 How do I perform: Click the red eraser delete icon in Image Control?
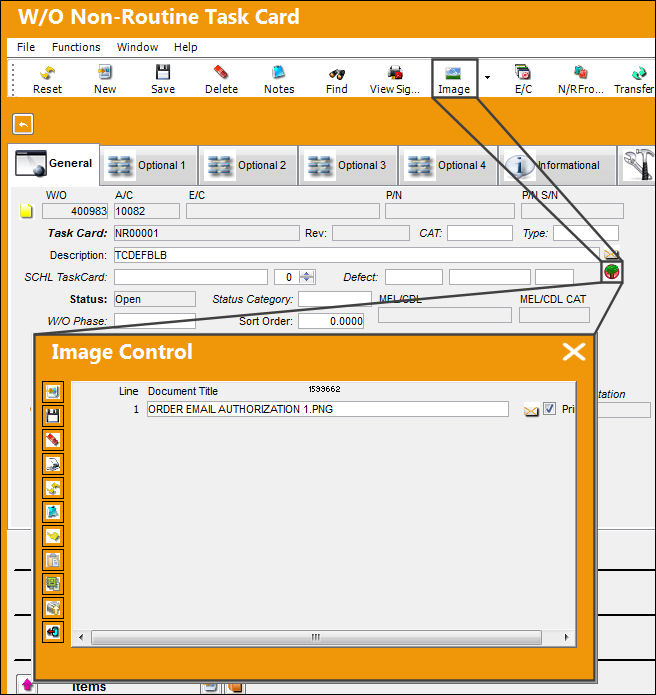[x=53, y=440]
